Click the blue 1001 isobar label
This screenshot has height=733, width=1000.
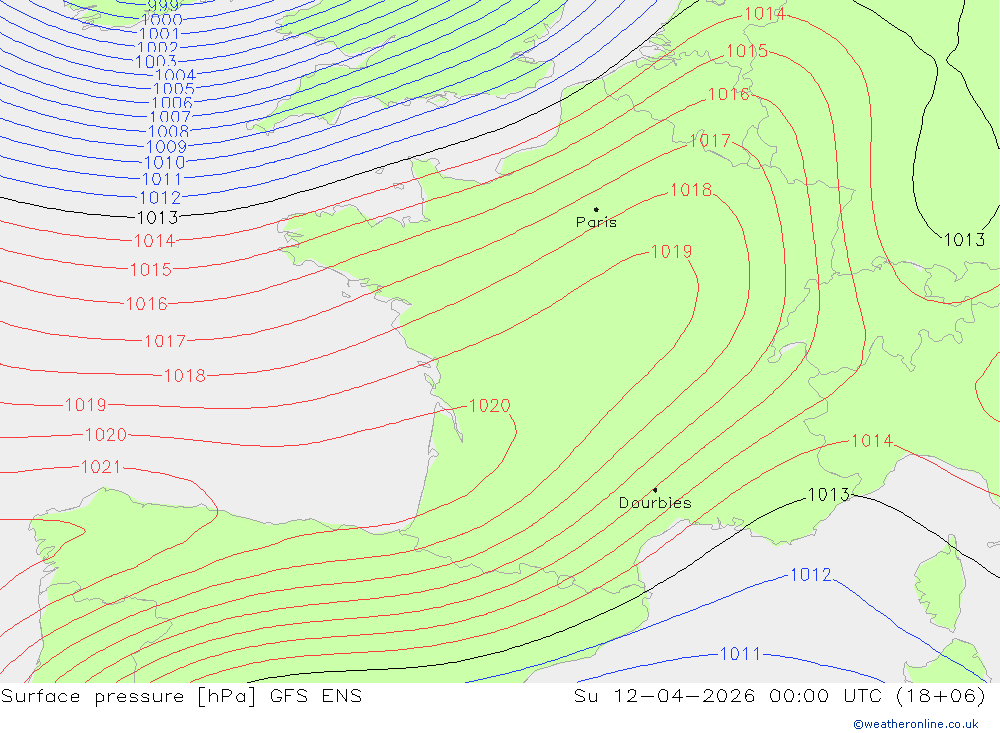pyautogui.click(x=159, y=34)
